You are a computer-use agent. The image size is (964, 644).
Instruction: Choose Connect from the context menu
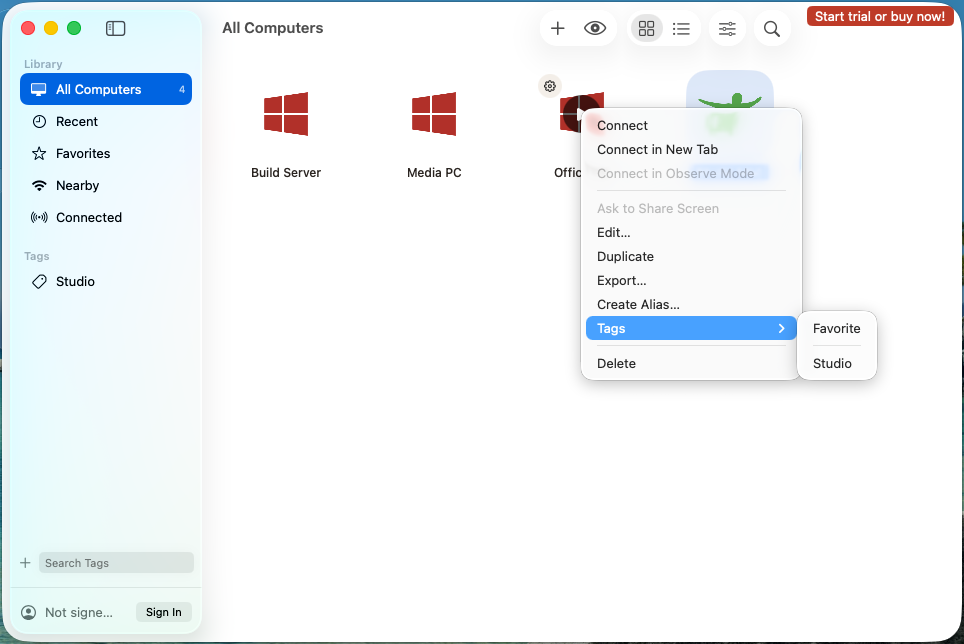pos(691,125)
